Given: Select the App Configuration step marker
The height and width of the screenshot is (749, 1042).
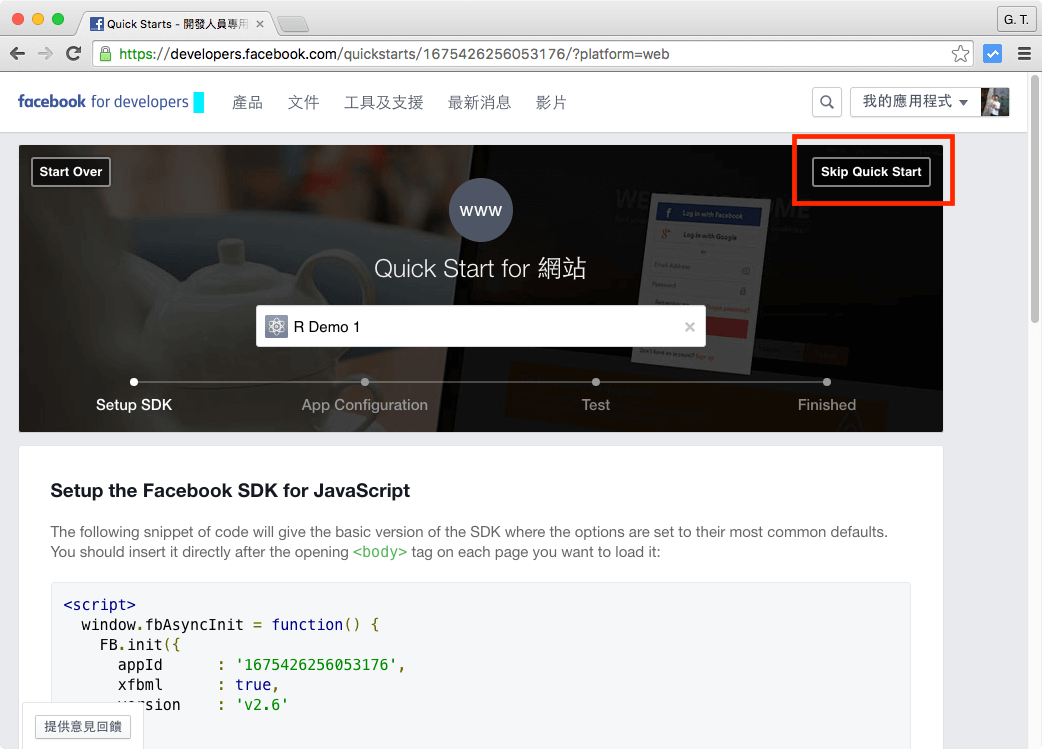Looking at the screenshot, I should [x=365, y=382].
